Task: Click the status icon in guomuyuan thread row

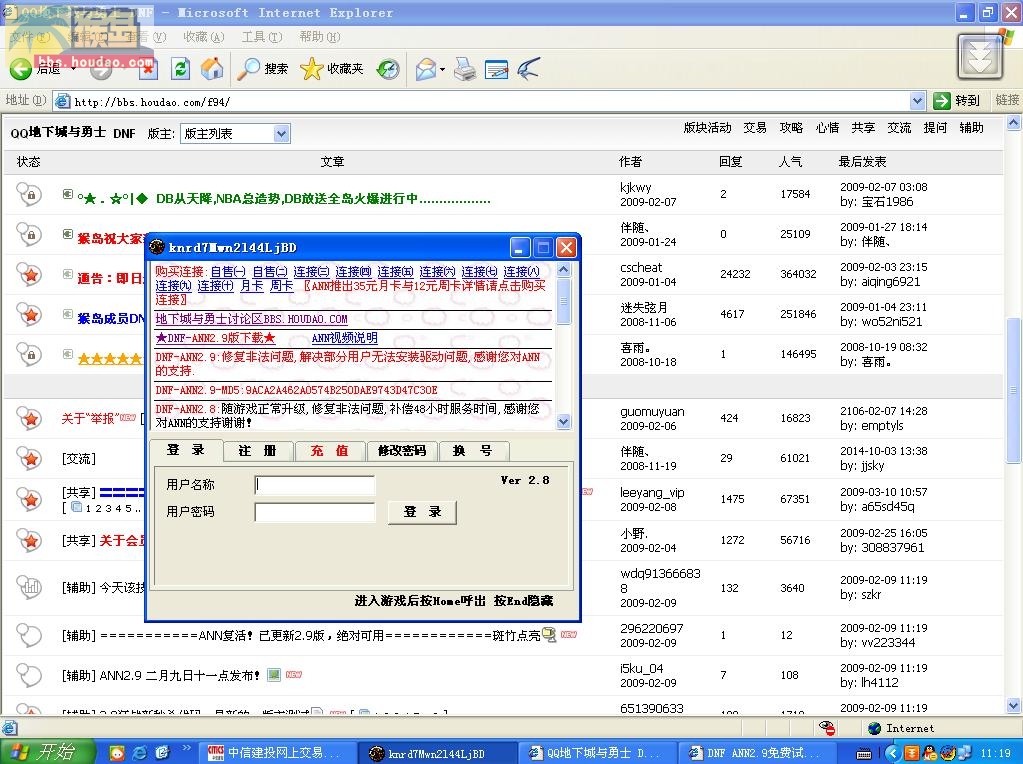Action: click(29, 418)
